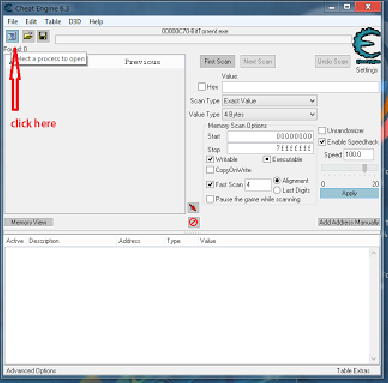Open the Value Type dropdown
The height and width of the screenshot is (383, 388).
pos(269,114)
